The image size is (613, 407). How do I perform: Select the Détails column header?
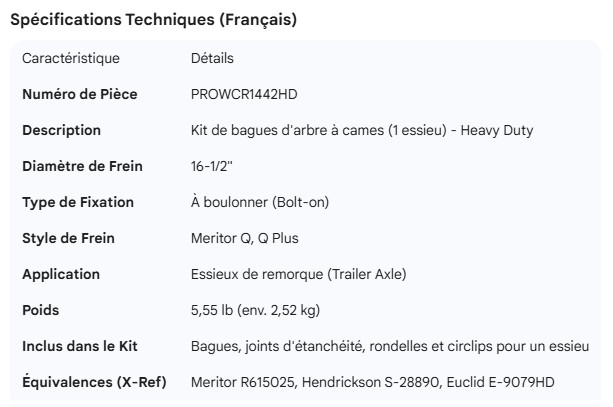click(212, 58)
